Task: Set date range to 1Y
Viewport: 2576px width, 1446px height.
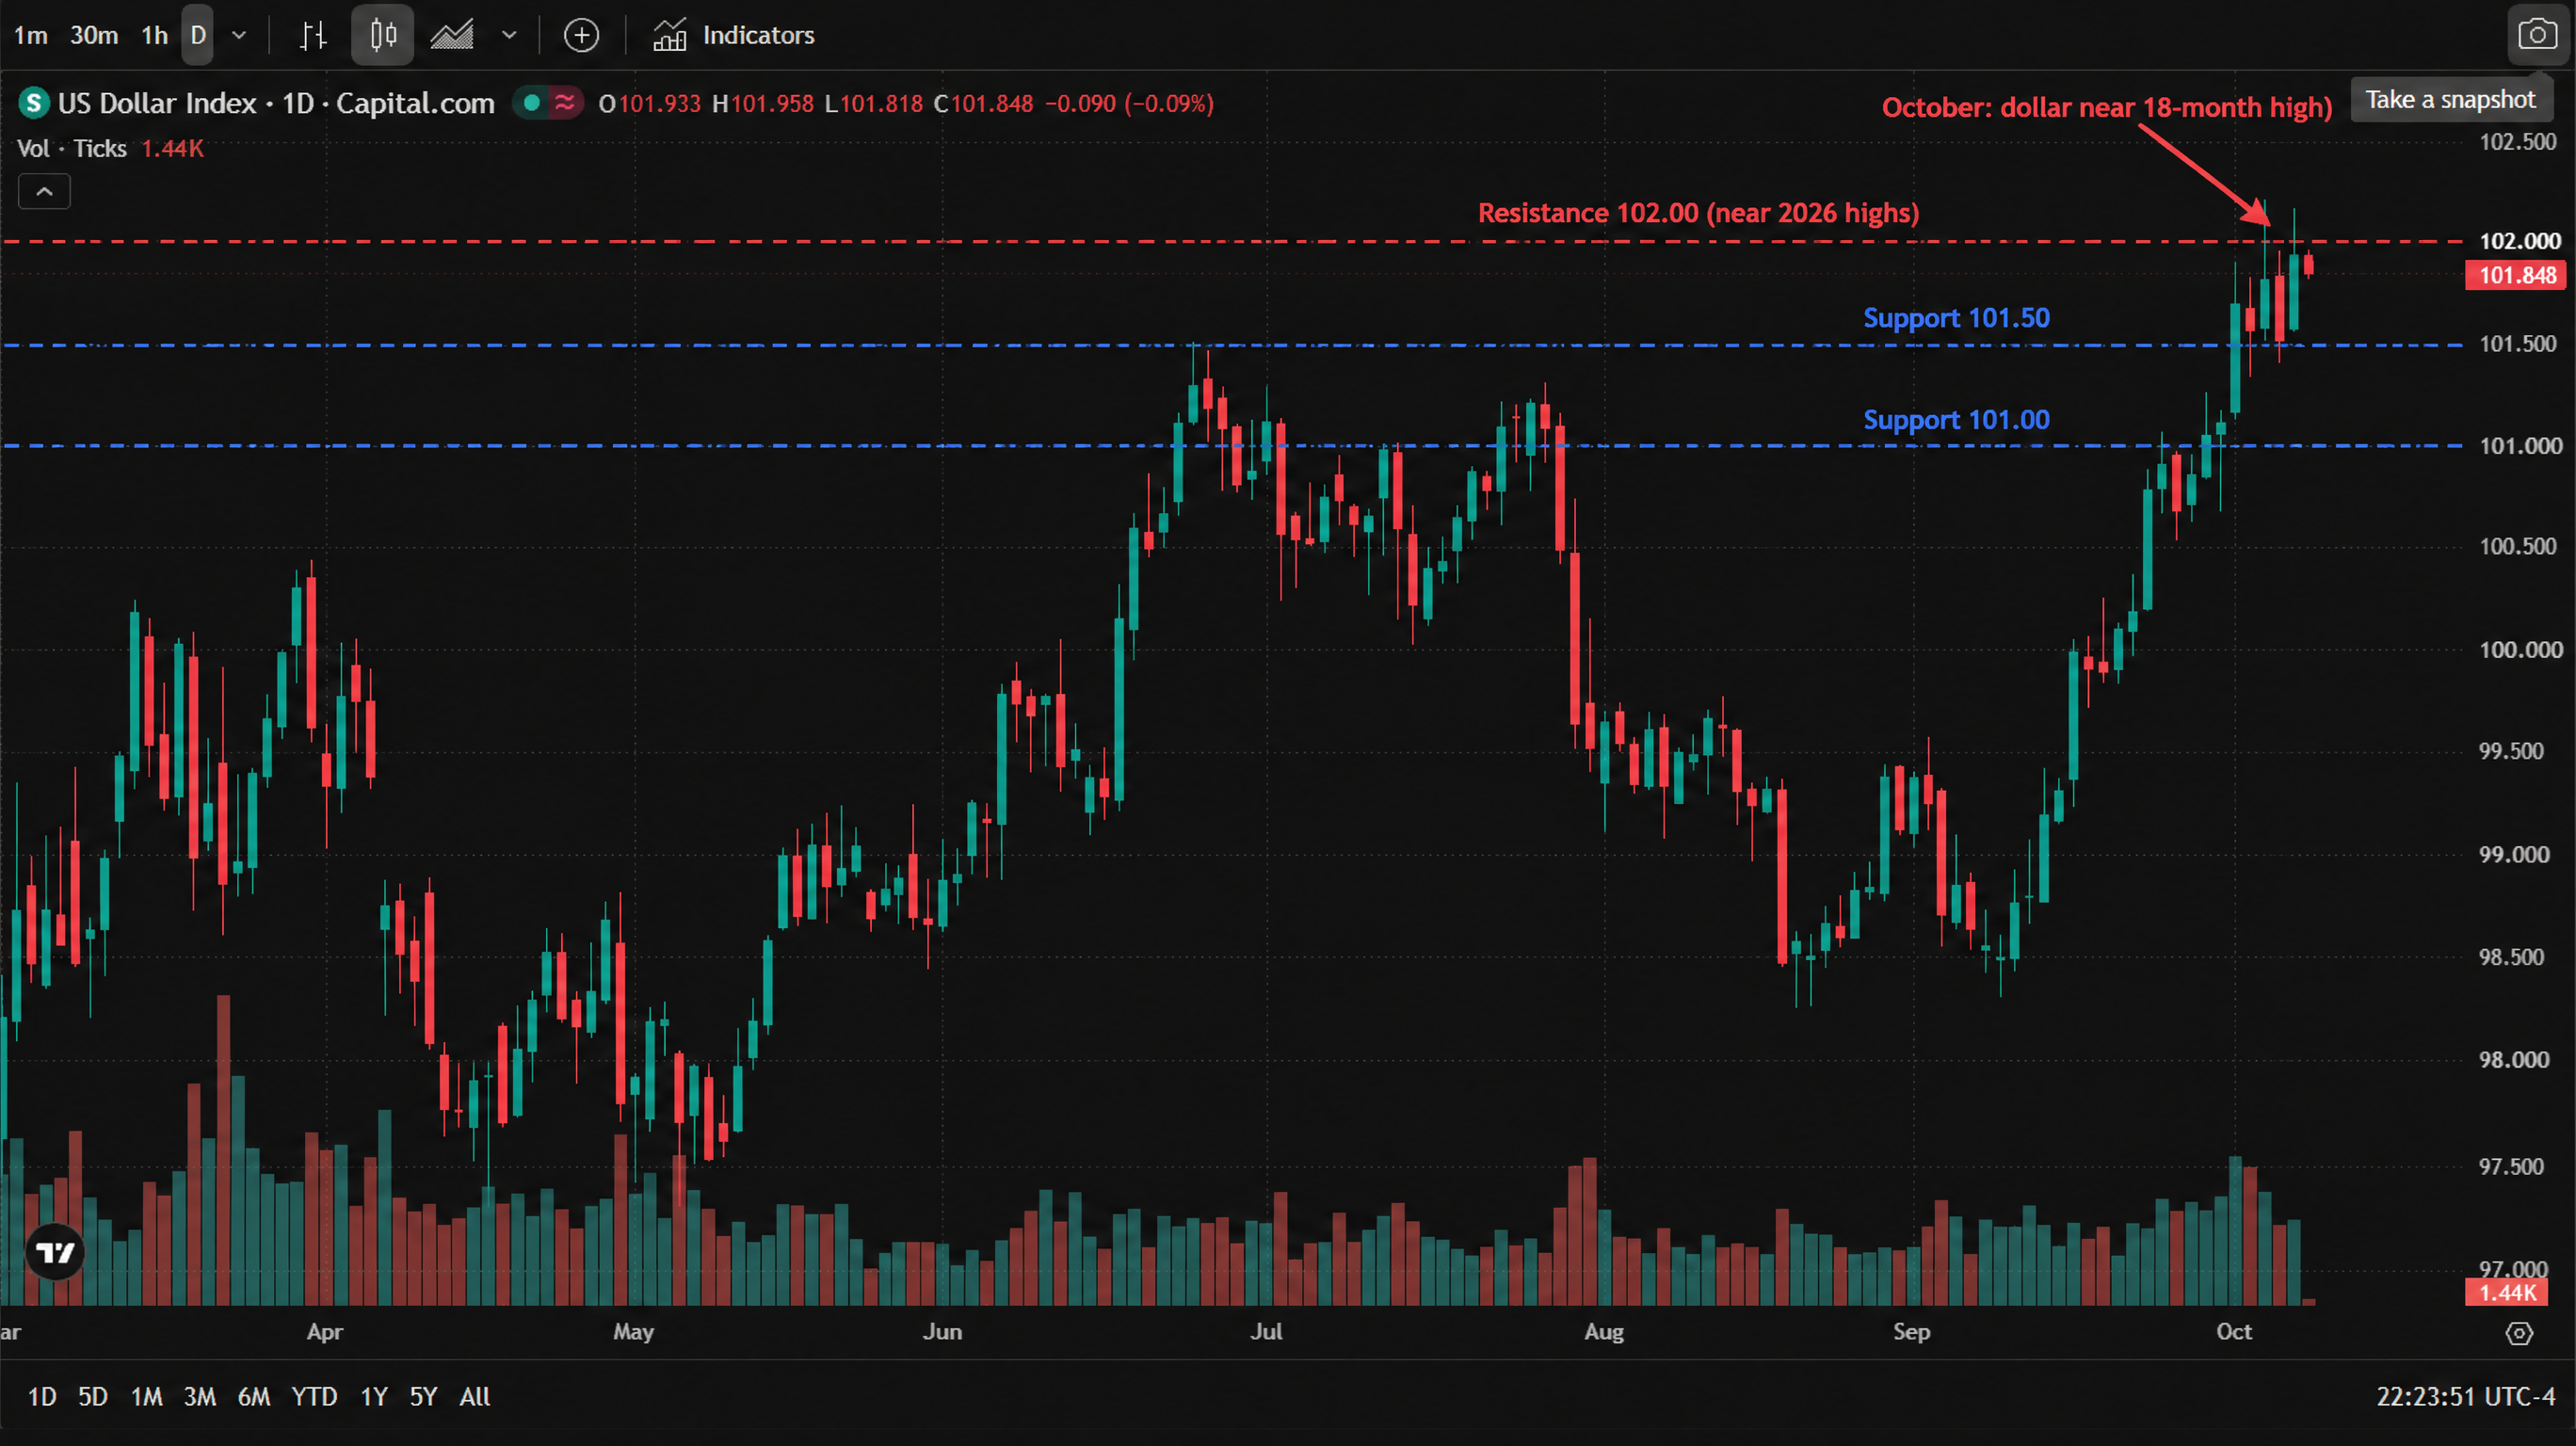Action: [x=374, y=1396]
